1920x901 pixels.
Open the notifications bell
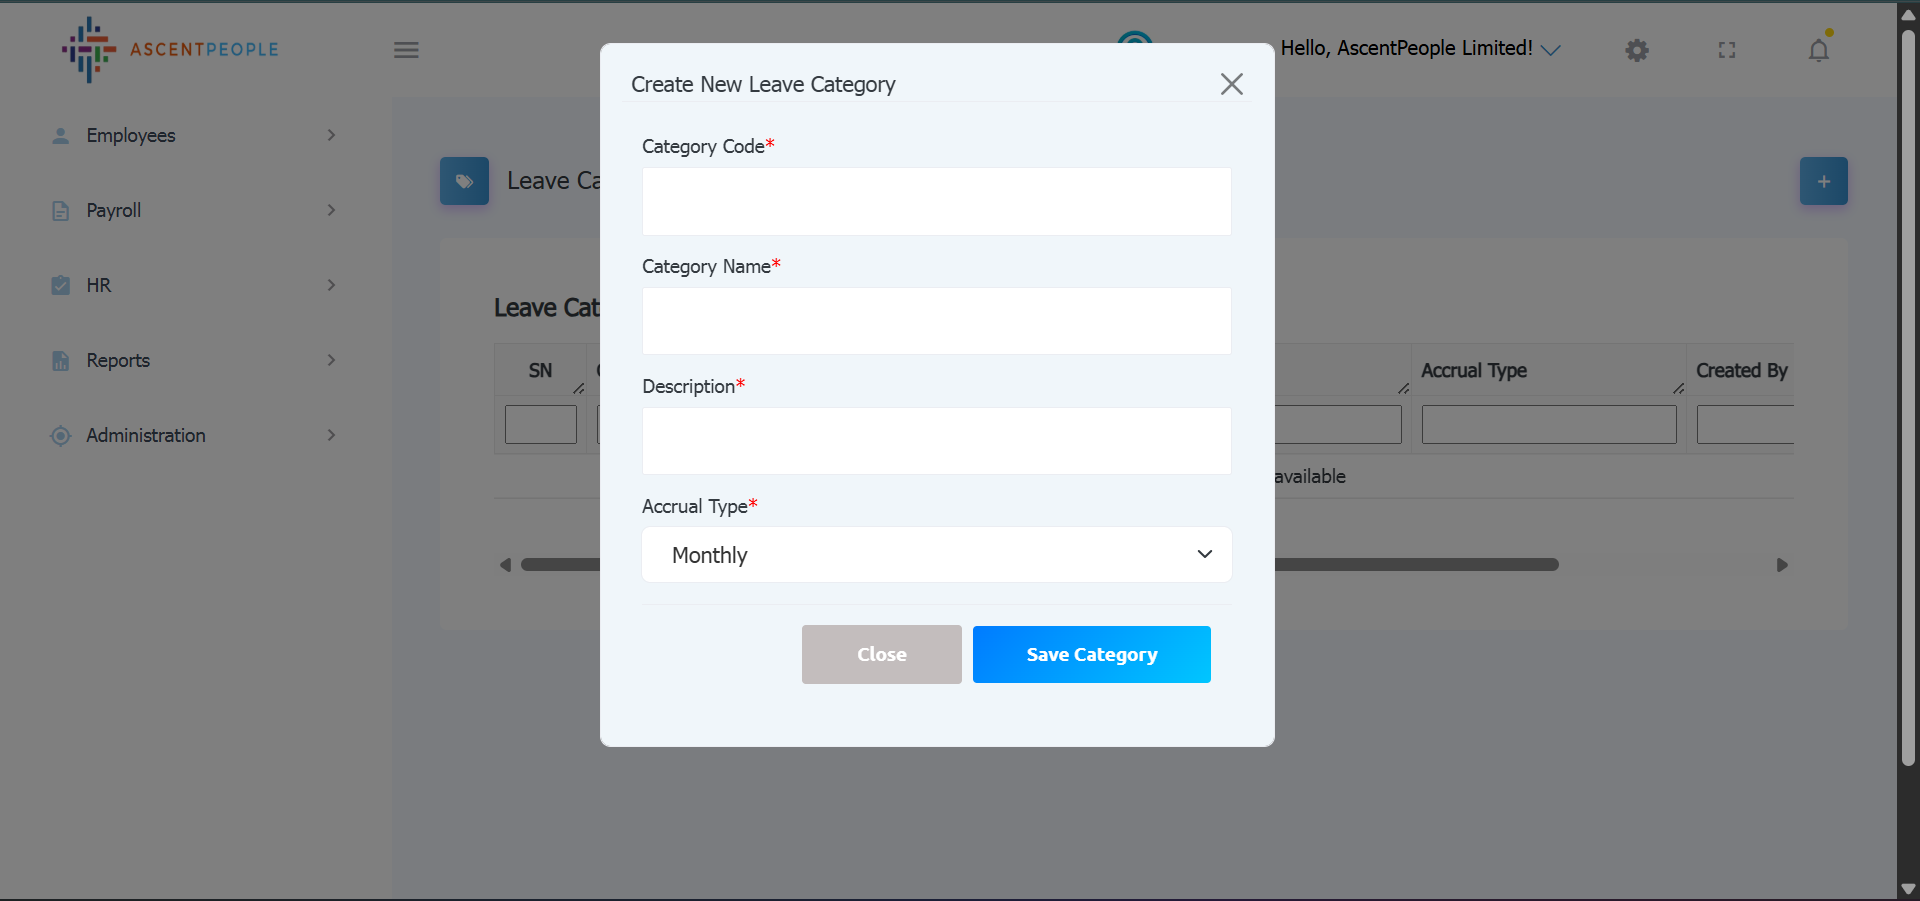(x=1818, y=50)
